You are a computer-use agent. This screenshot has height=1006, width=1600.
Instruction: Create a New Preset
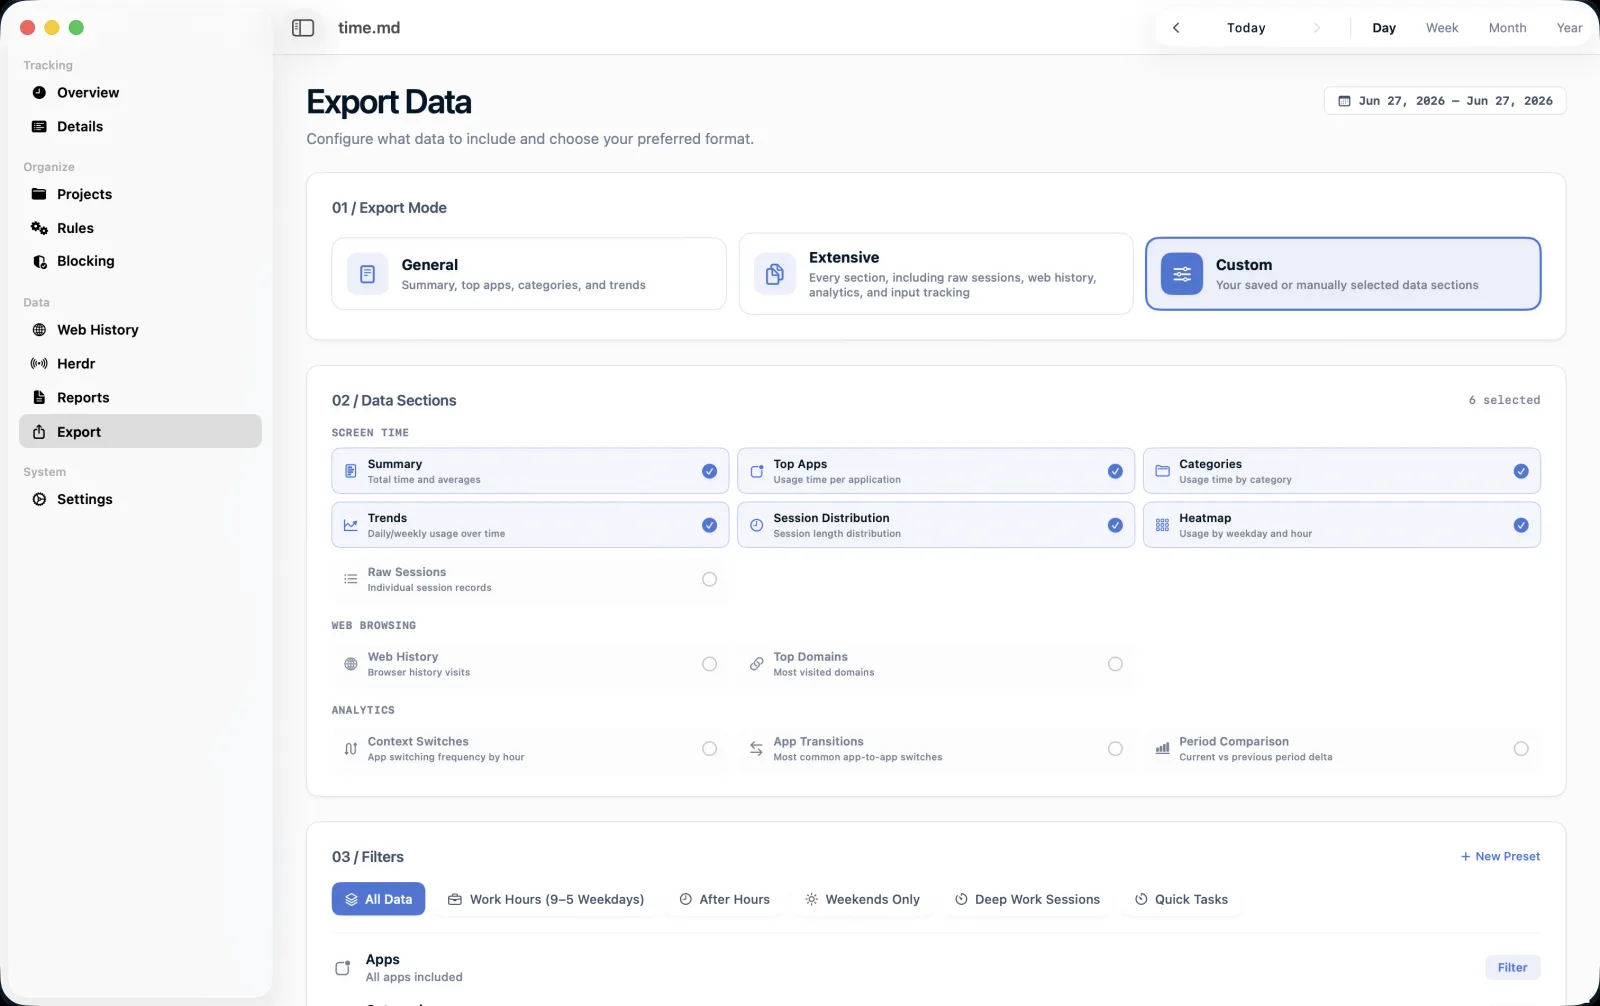coord(1500,857)
